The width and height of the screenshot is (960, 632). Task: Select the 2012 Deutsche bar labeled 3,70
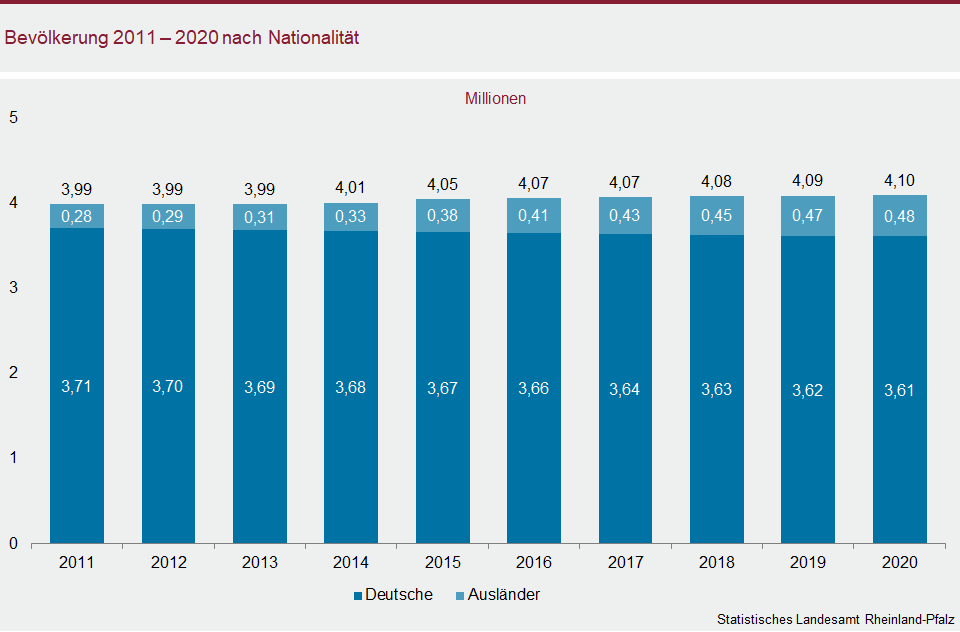point(168,387)
